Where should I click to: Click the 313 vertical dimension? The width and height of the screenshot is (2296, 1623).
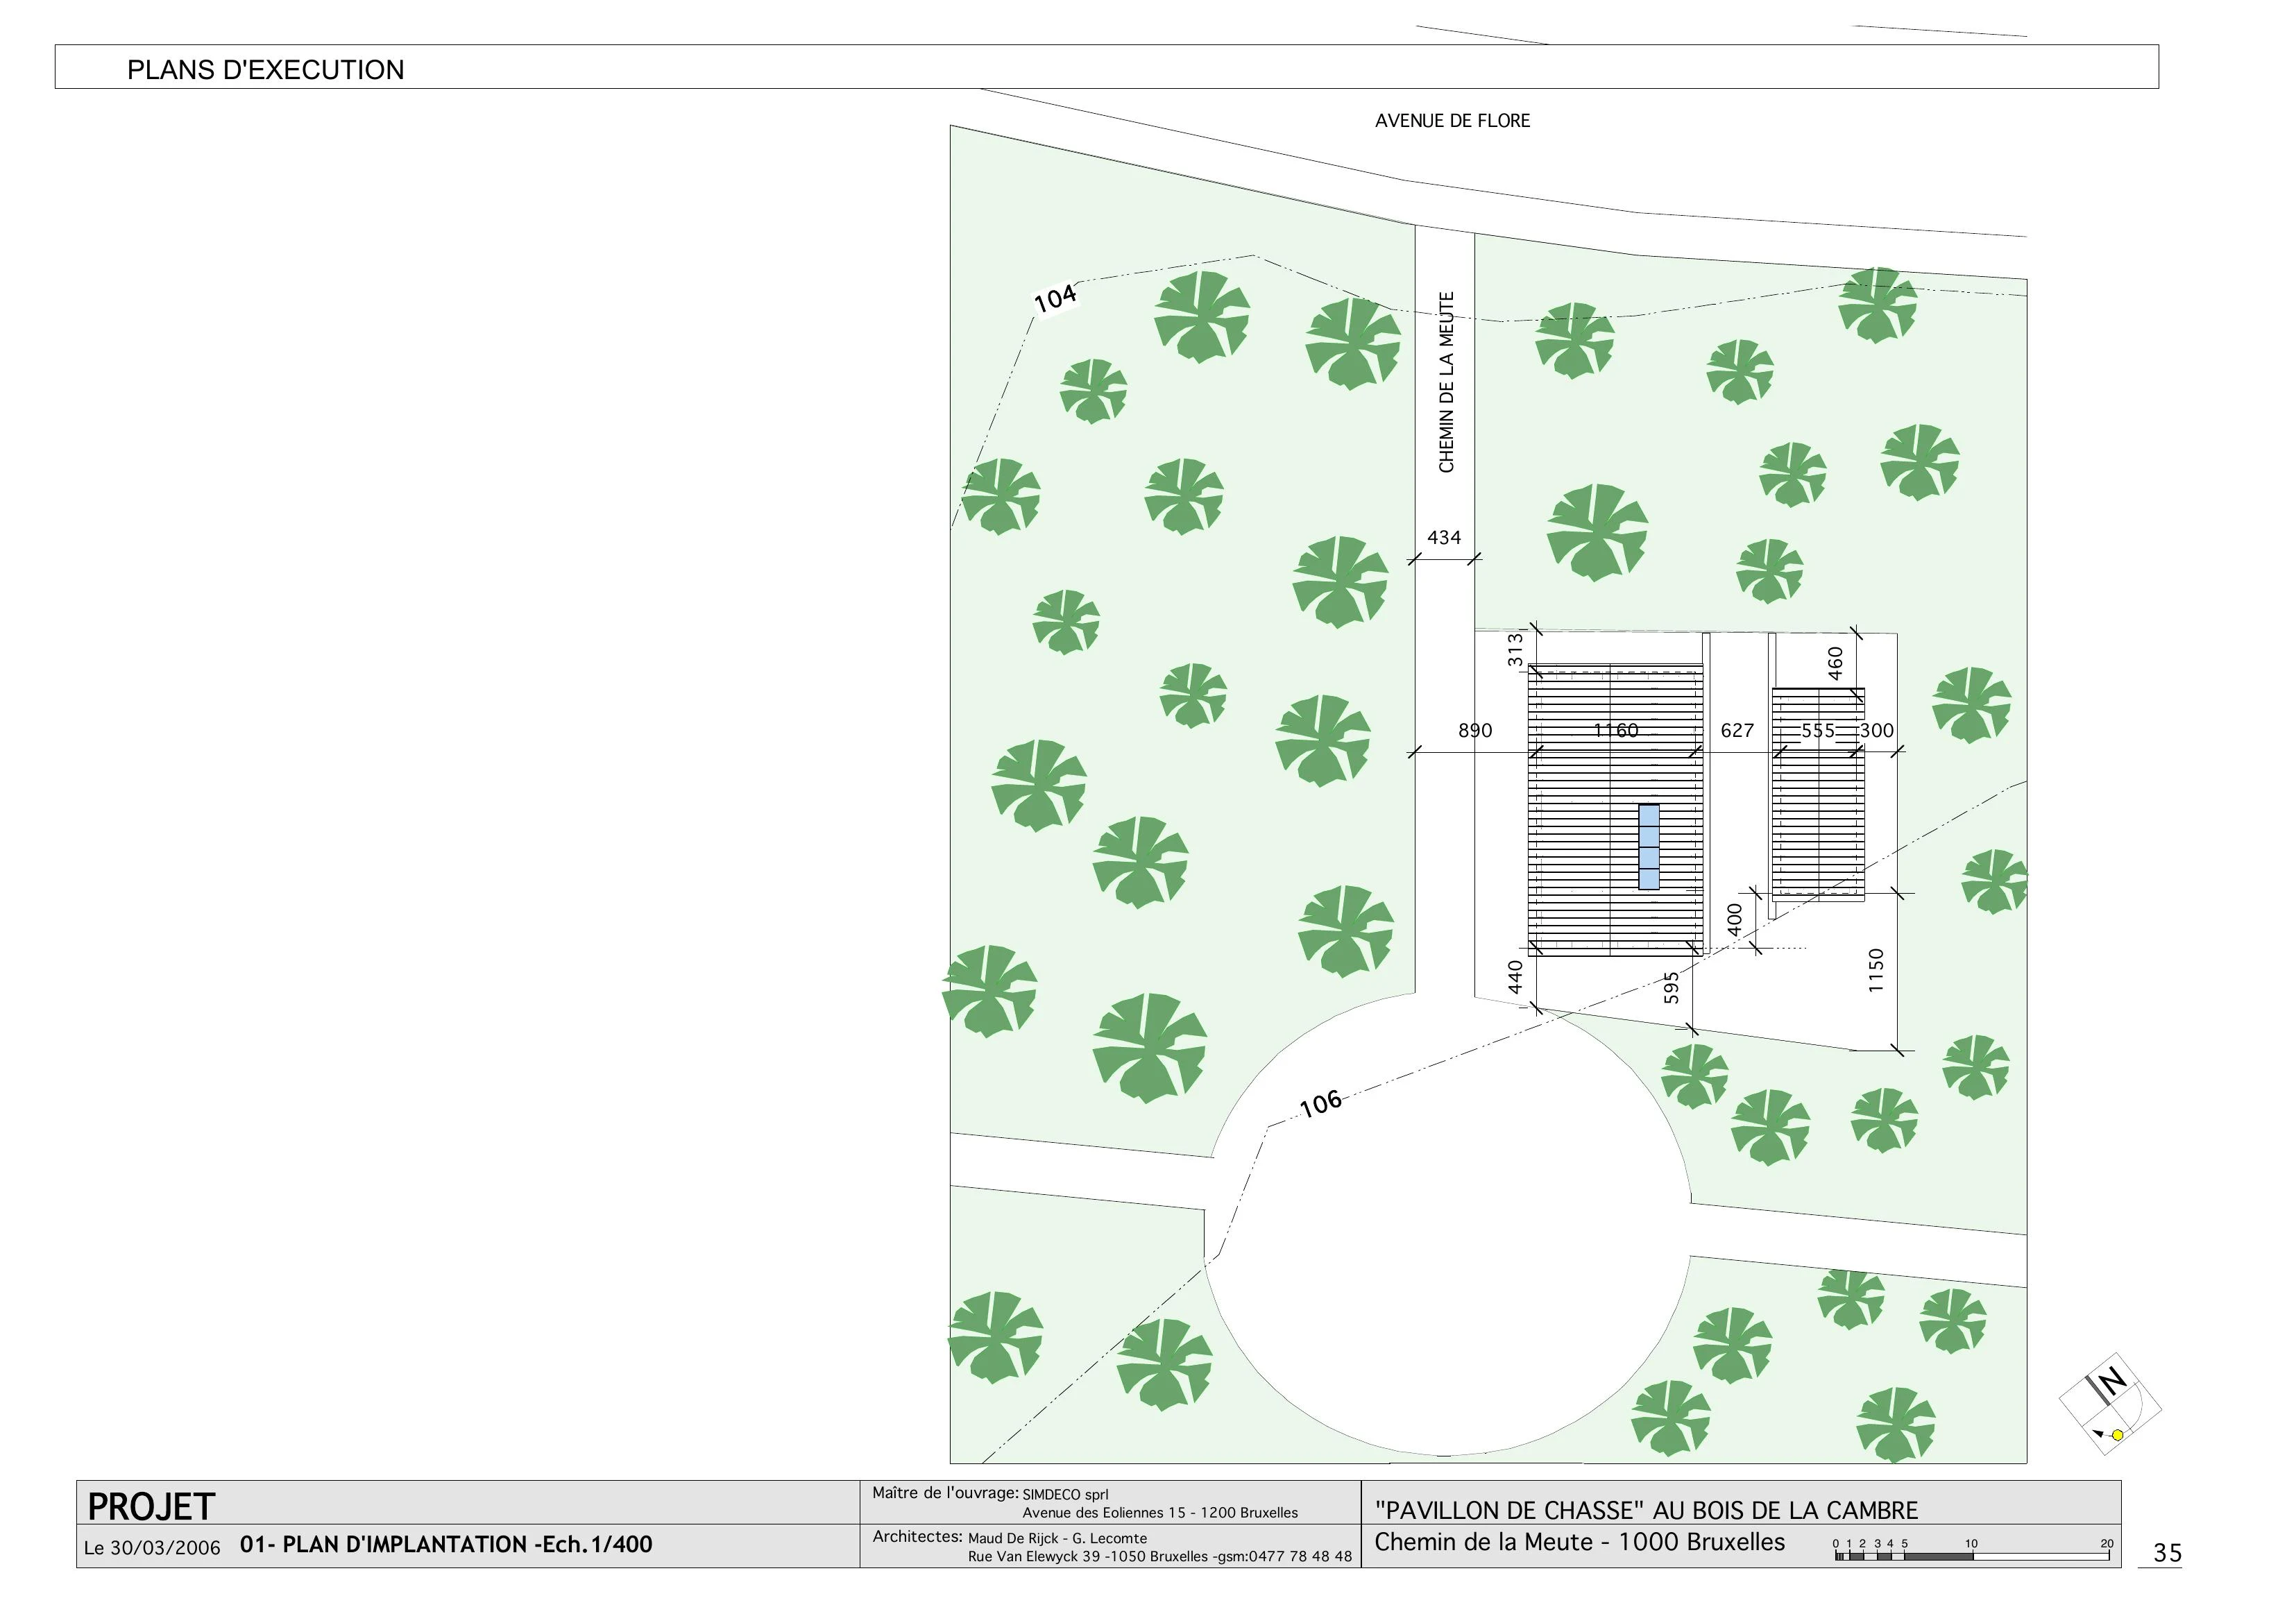click(1516, 650)
